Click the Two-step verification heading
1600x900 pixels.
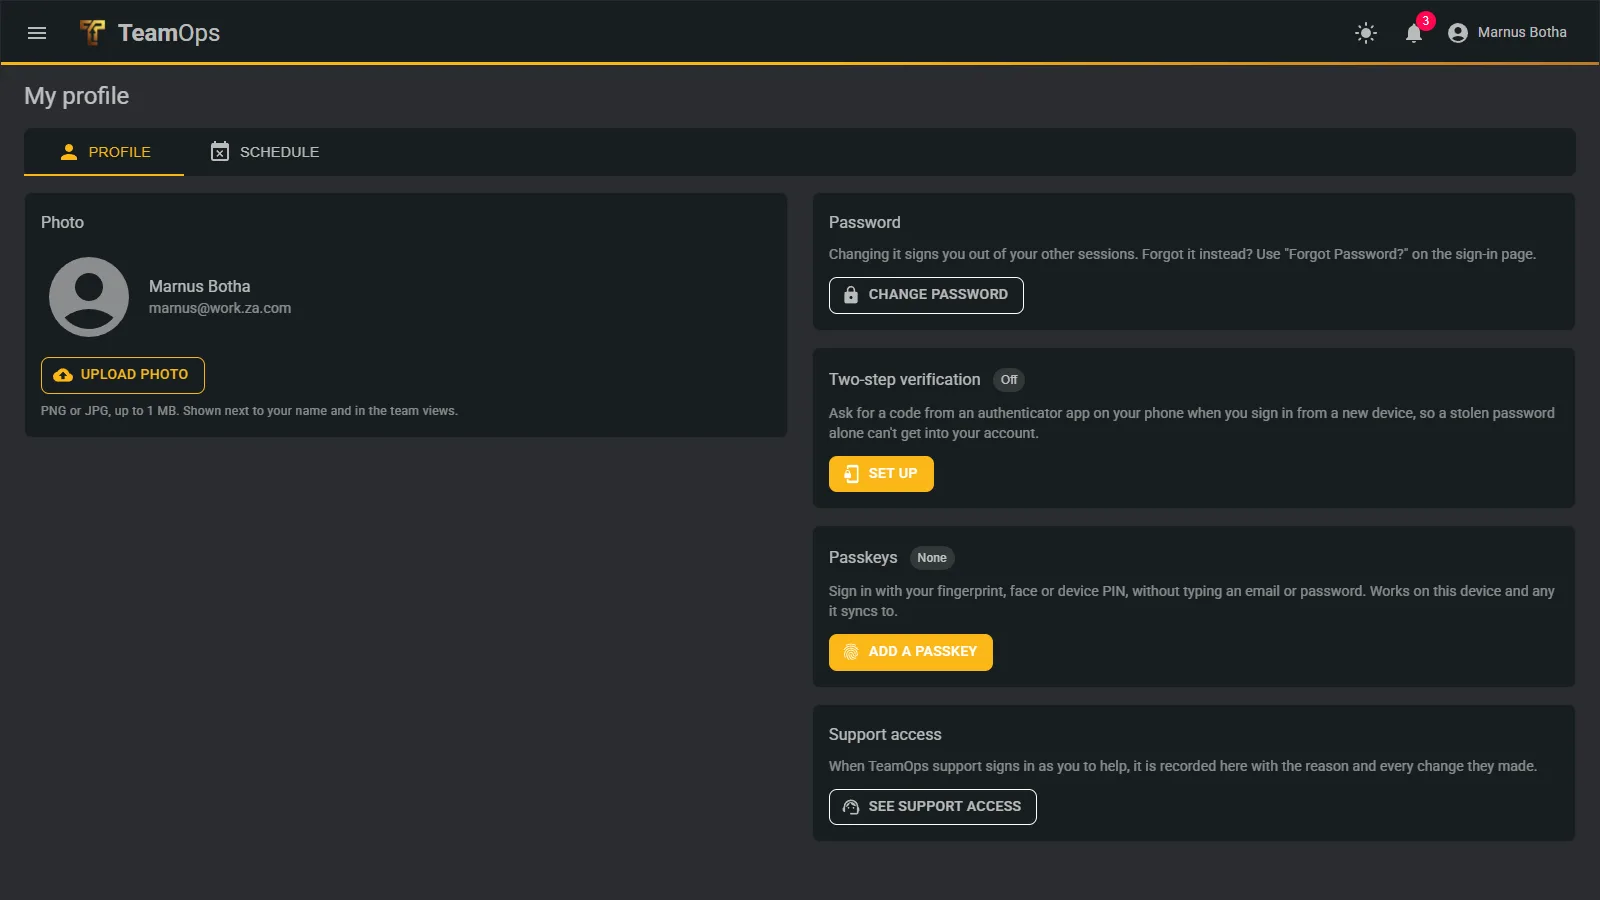pos(905,380)
